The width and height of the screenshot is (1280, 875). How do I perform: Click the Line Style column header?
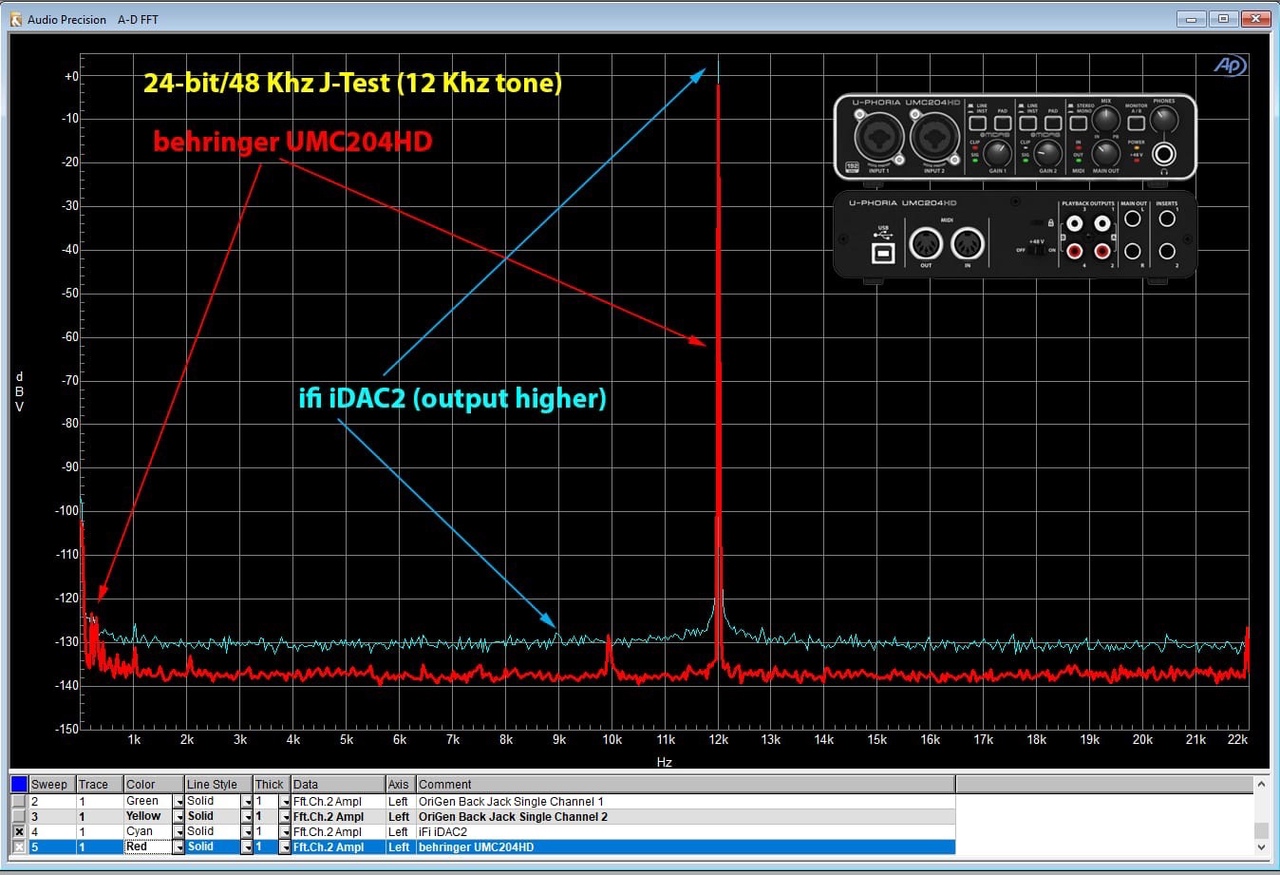click(x=218, y=784)
